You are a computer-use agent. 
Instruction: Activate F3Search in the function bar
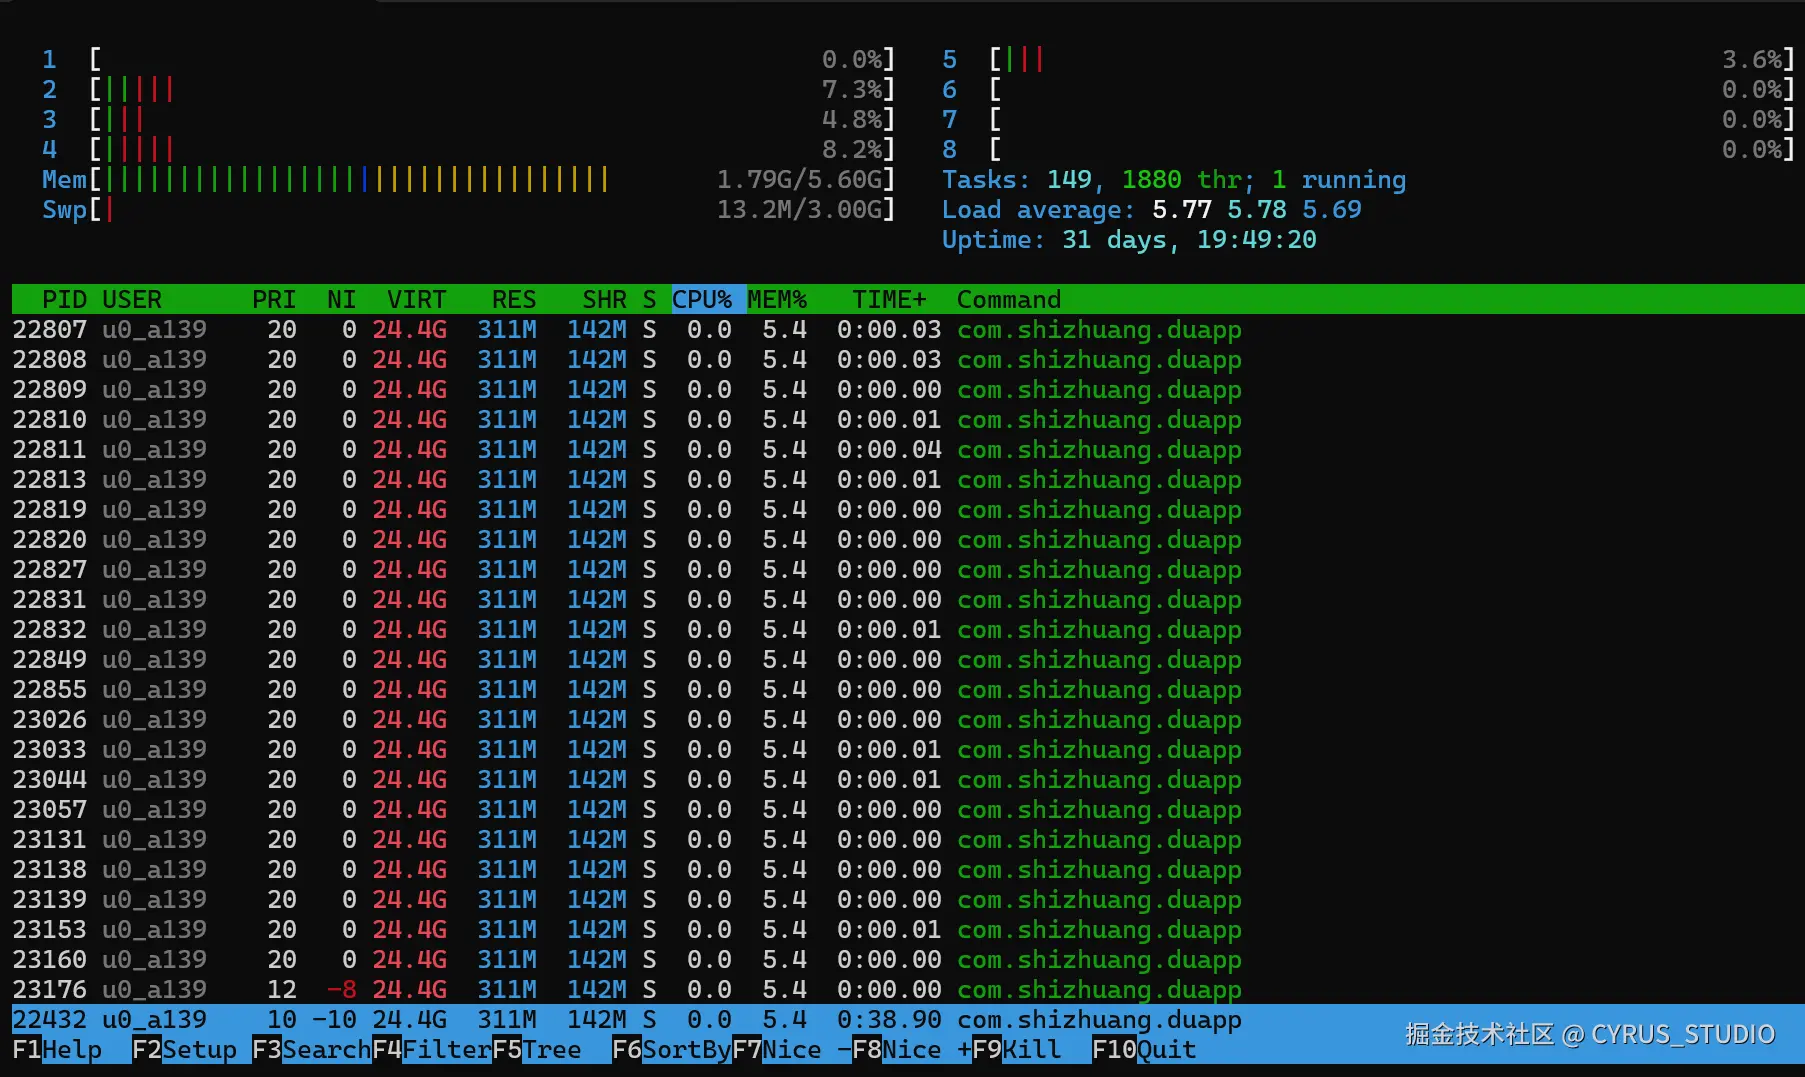pyautogui.click(x=312, y=1049)
